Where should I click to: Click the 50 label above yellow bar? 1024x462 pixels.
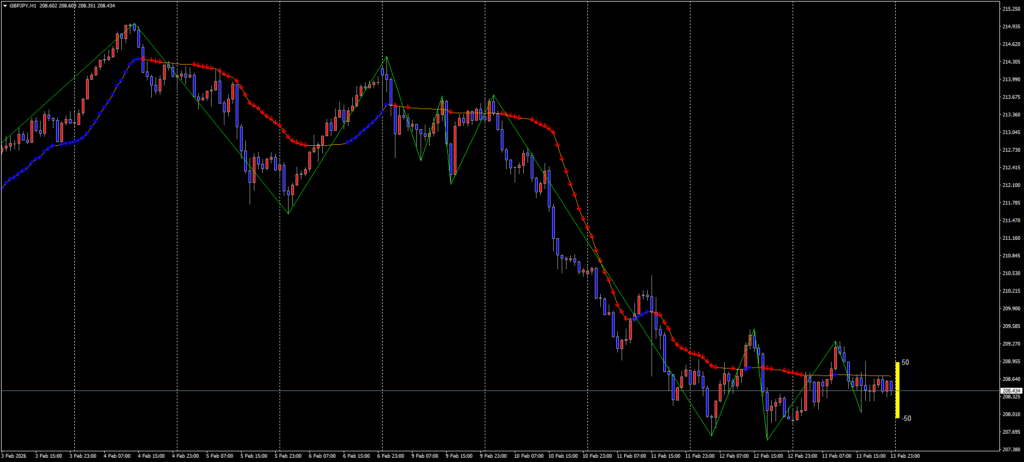906,362
